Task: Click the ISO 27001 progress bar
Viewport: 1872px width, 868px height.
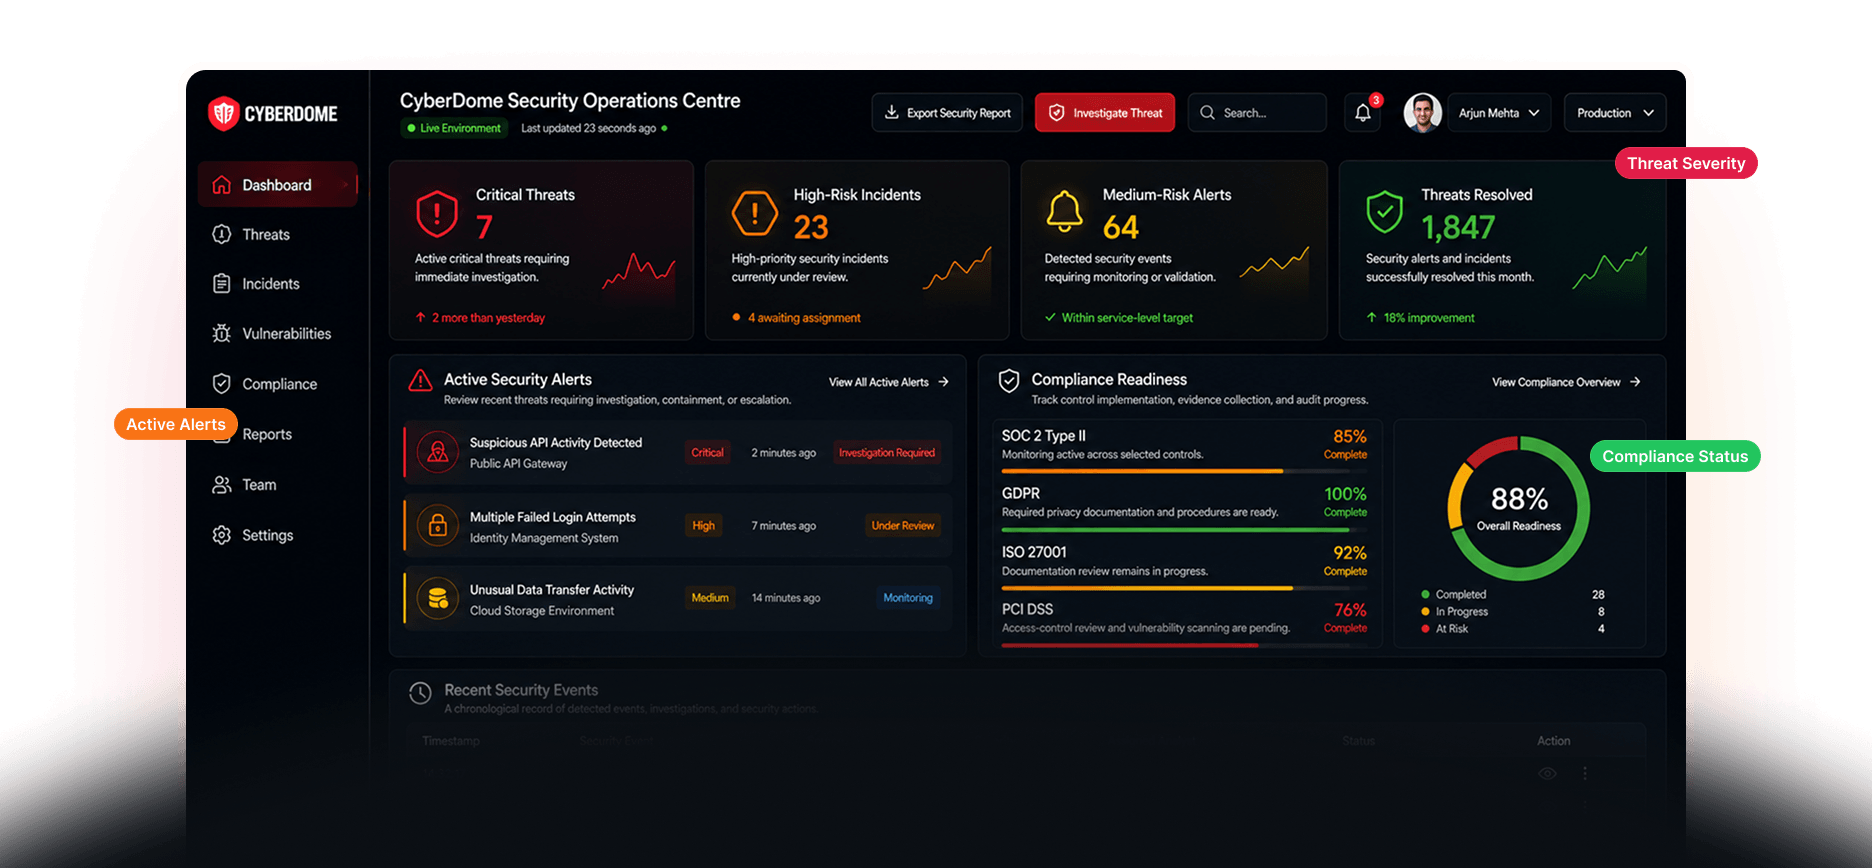Action: 1185,588
